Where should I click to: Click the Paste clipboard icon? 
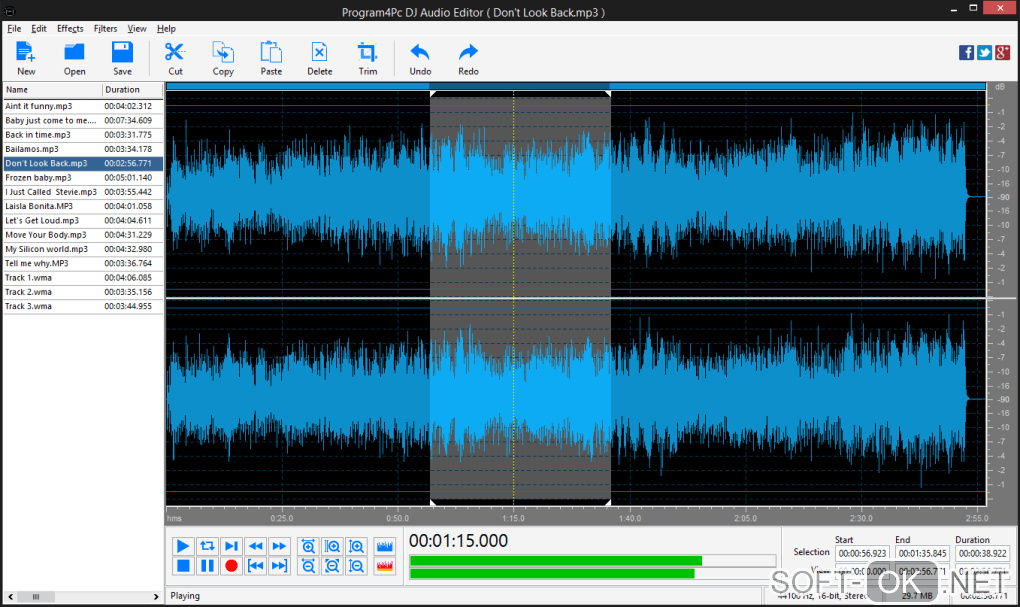coord(271,57)
